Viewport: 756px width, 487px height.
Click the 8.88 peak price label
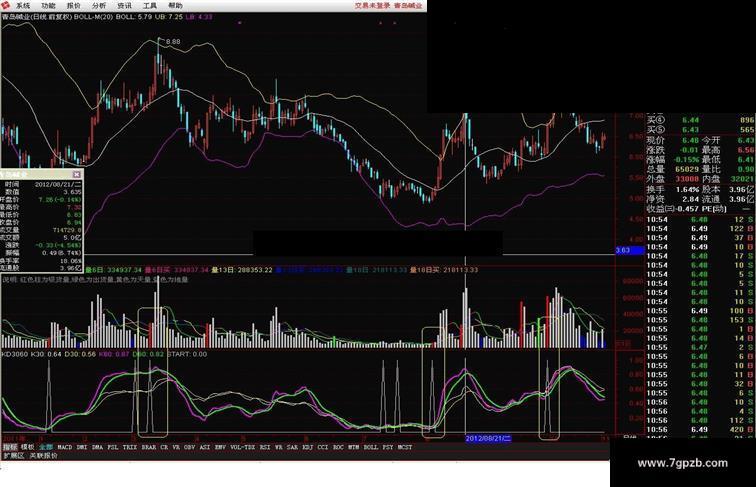click(x=173, y=41)
